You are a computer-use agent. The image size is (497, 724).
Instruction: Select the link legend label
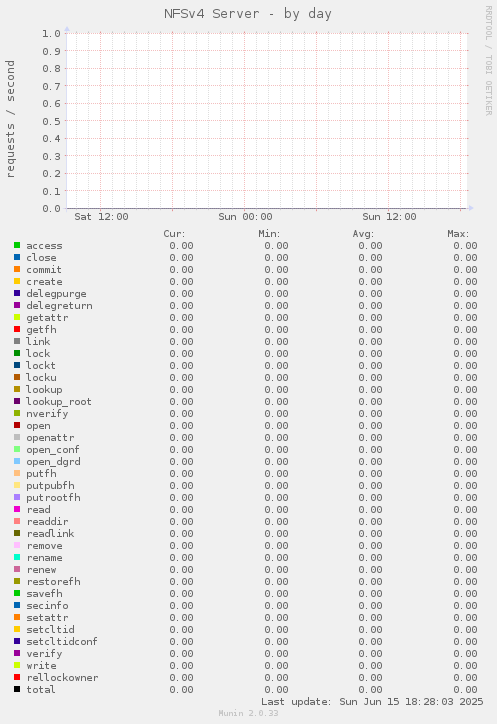point(38,342)
